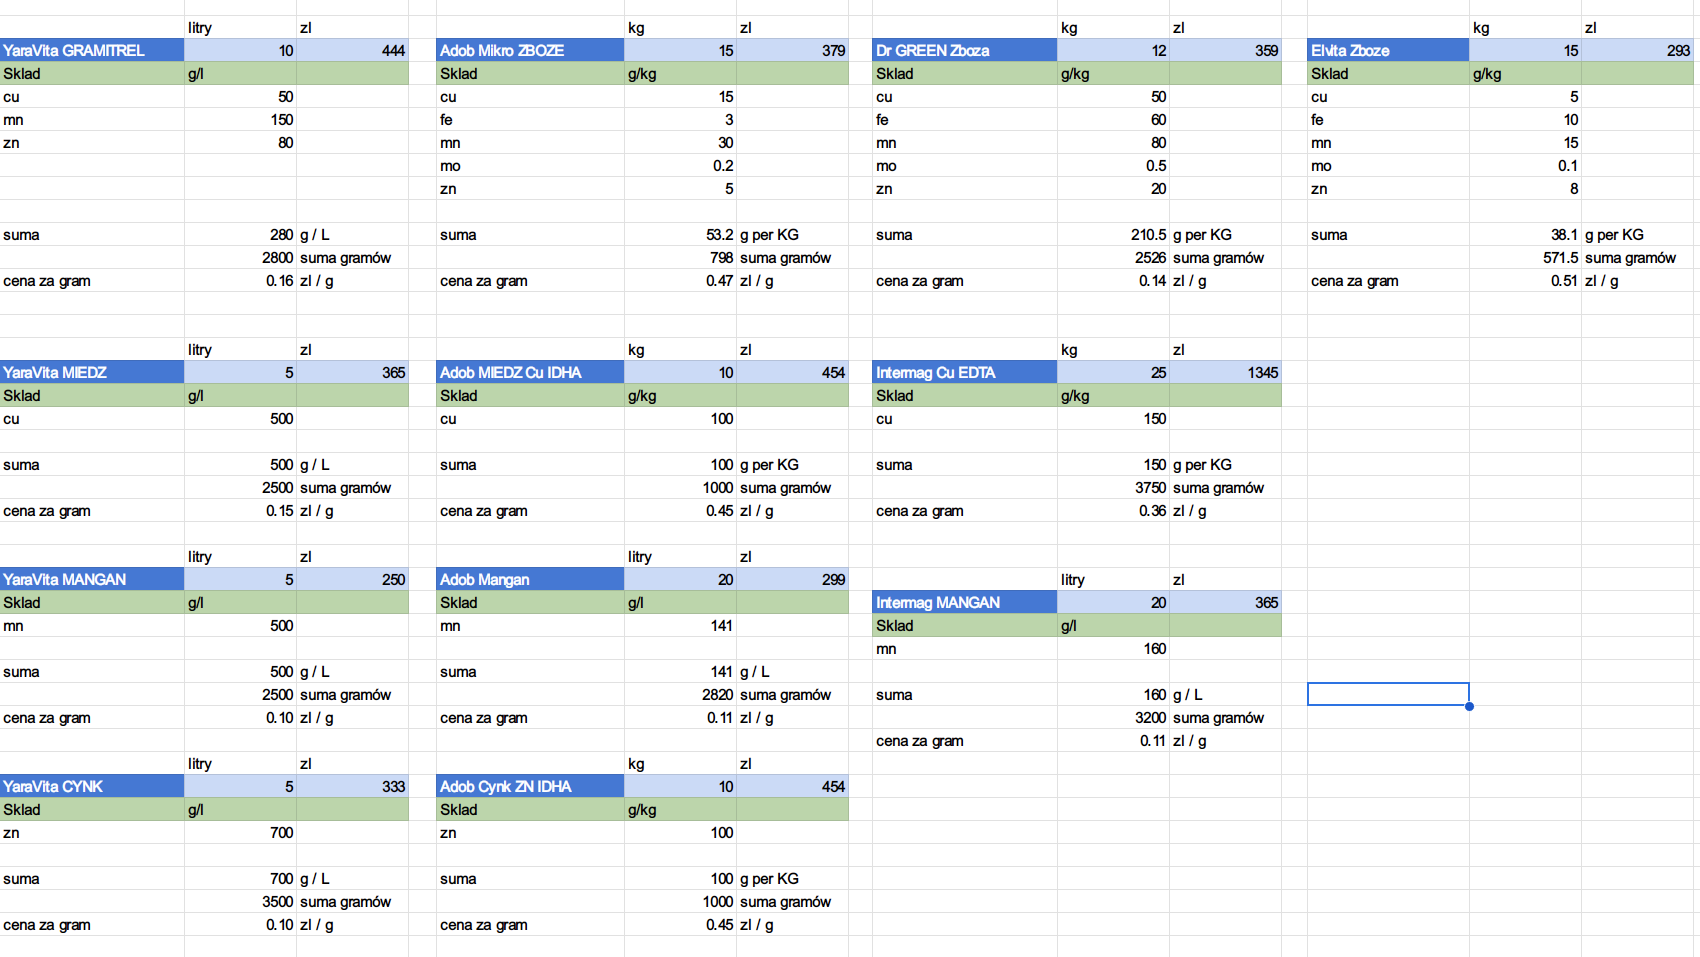
Task: Select the YaraVita CYNK header cell
Action: coord(92,786)
